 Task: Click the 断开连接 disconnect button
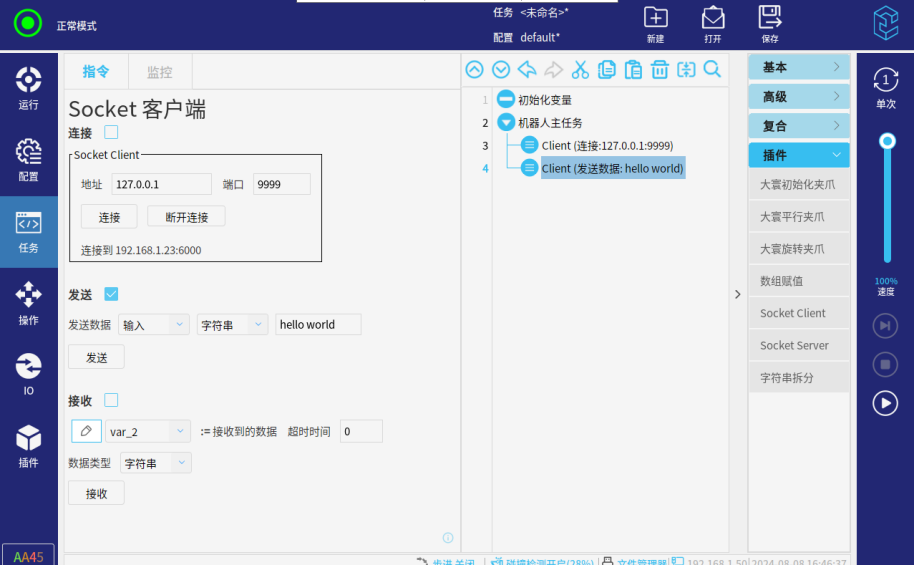[x=186, y=217]
